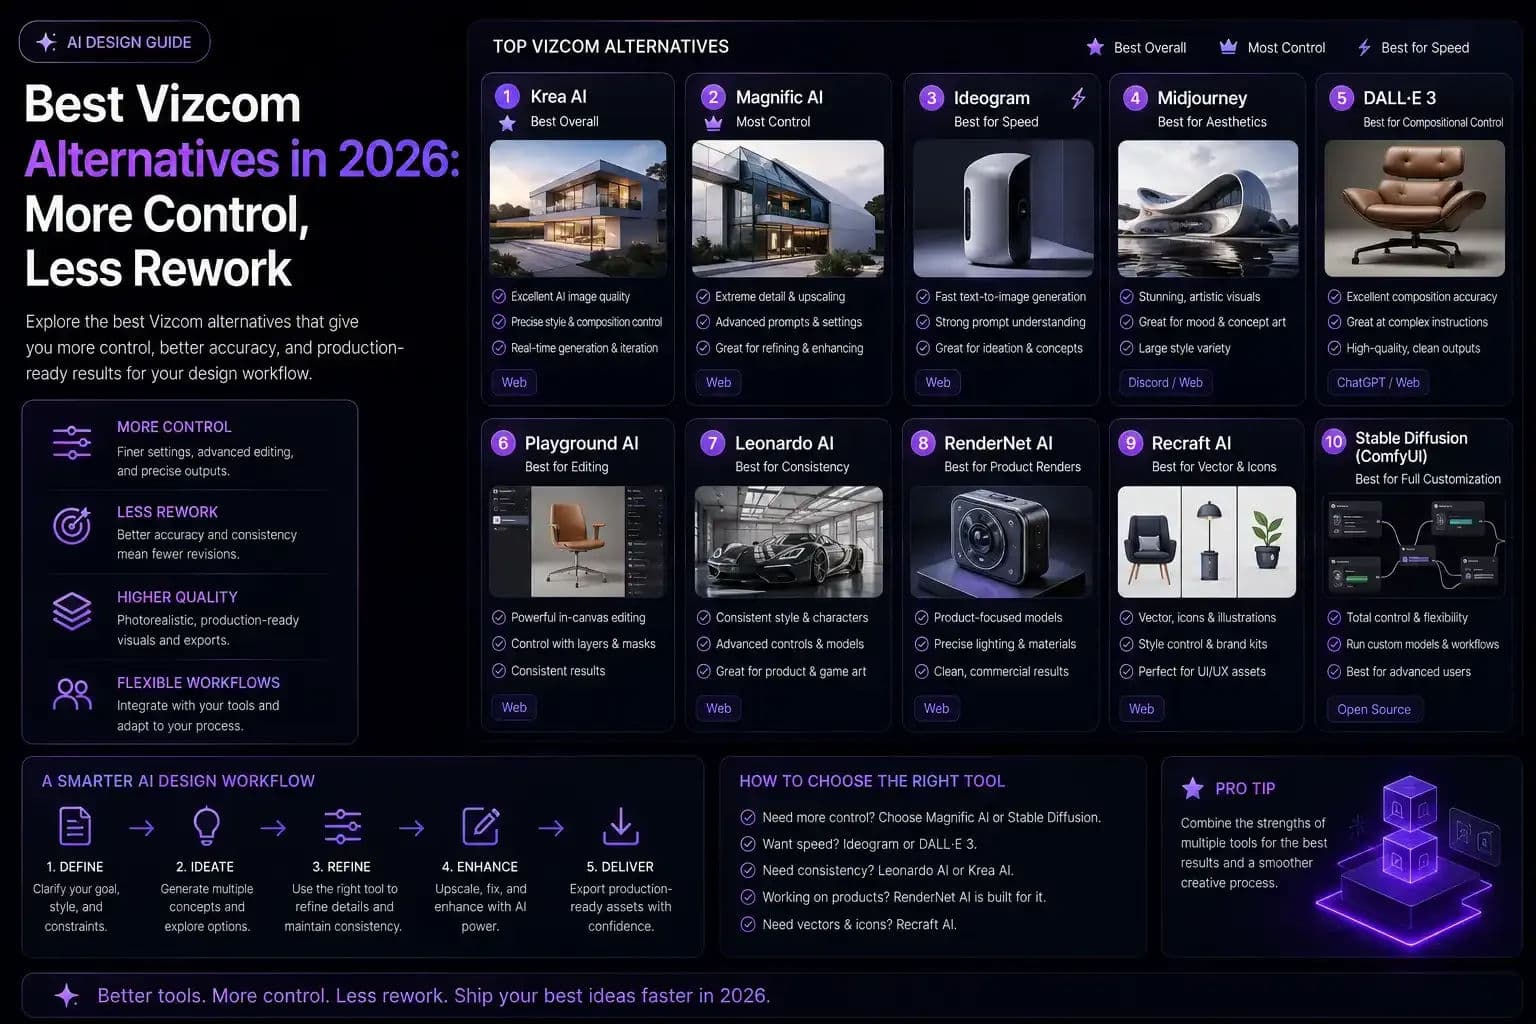Click the number 1 badge on Krea AI
Screen dimensions: 1536x1024
507,96
